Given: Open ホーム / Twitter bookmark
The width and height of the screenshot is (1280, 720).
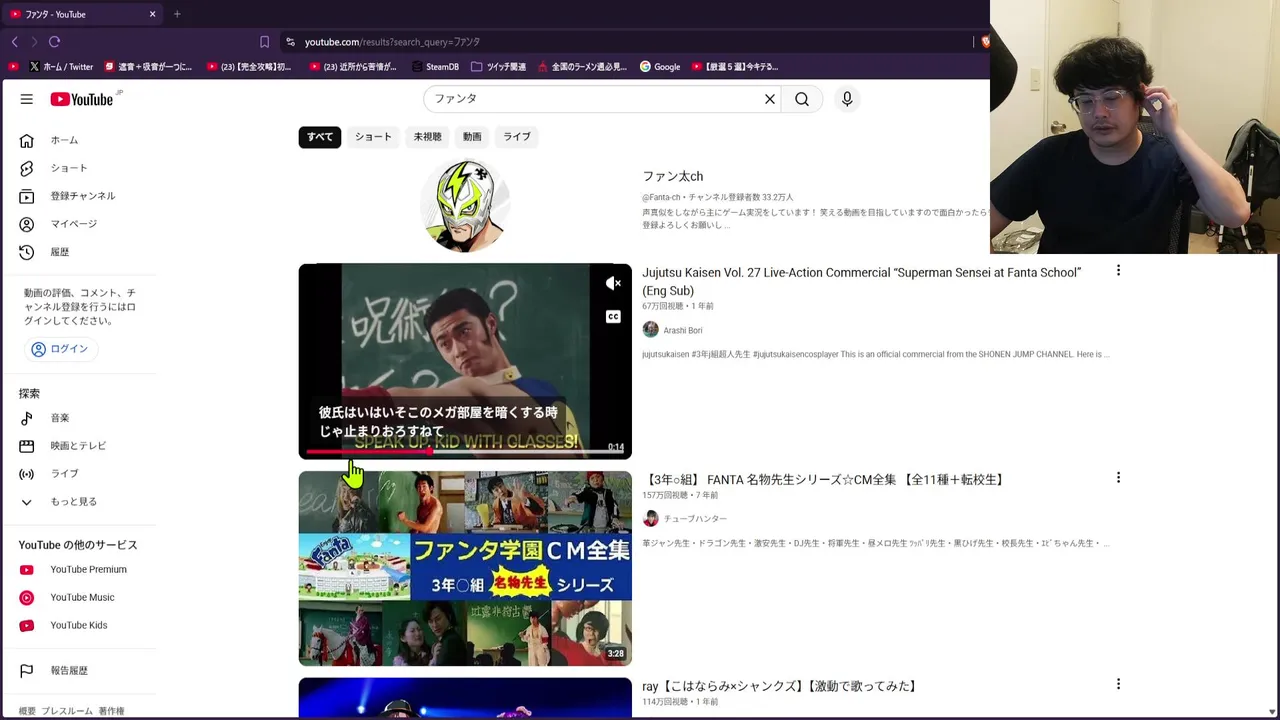Looking at the screenshot, I should (x=61, y=67).
